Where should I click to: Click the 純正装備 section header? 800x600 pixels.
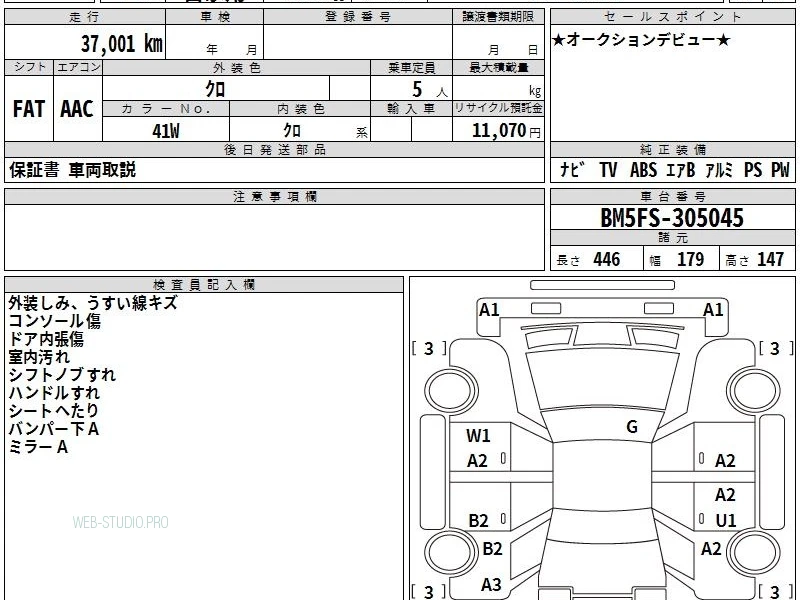pyautogui.click(x=673, y=149)
